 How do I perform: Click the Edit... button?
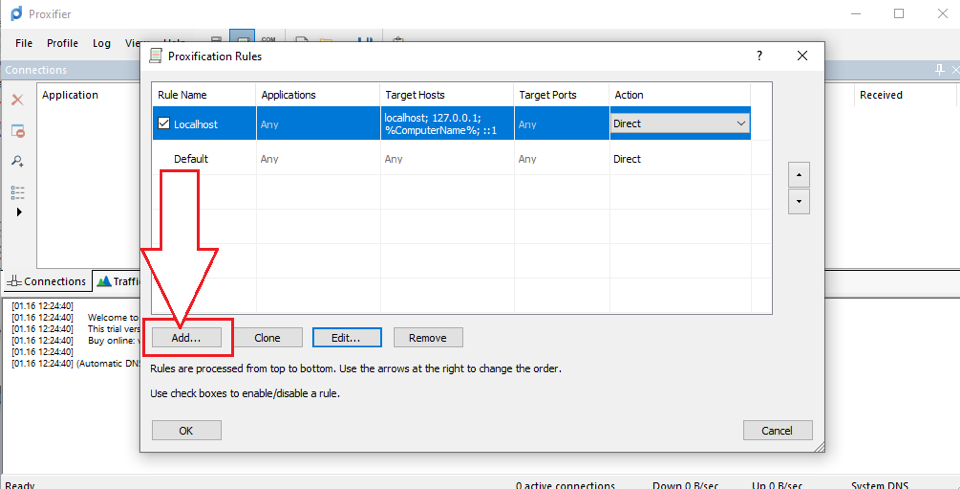tap(347, 337)
